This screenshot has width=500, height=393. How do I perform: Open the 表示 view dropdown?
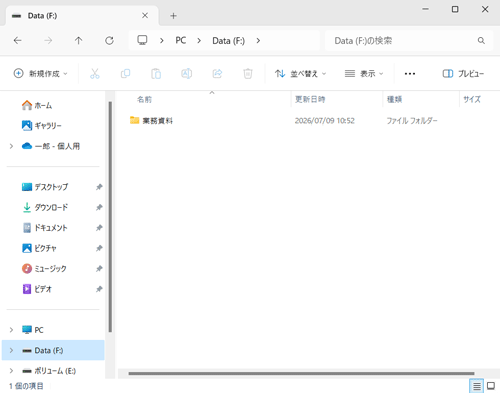364,74
